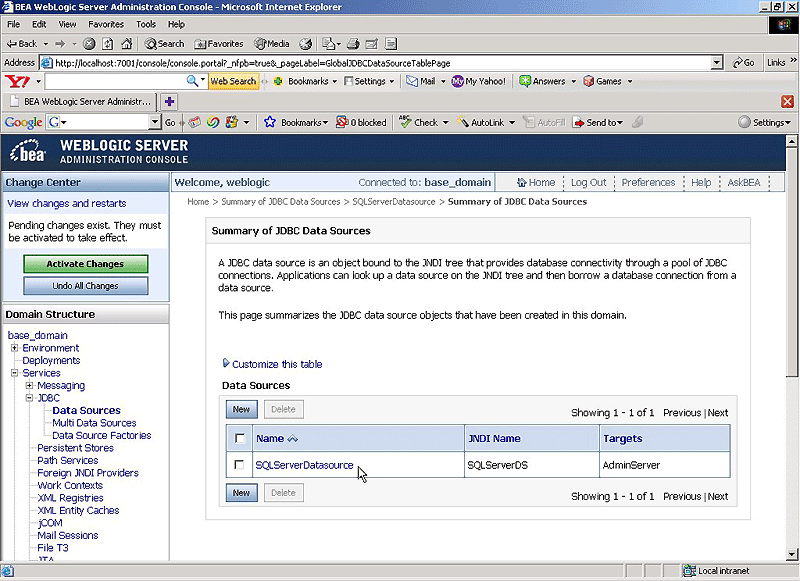Select Persistent Stores tree item

pos(76,448)
